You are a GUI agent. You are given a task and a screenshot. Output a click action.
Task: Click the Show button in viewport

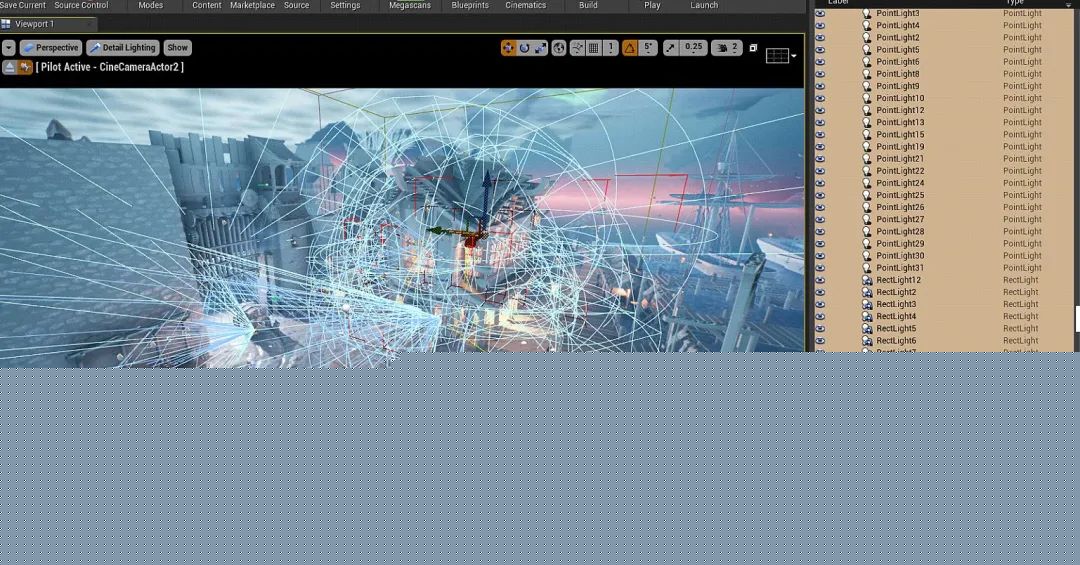[x=177, y=48]
